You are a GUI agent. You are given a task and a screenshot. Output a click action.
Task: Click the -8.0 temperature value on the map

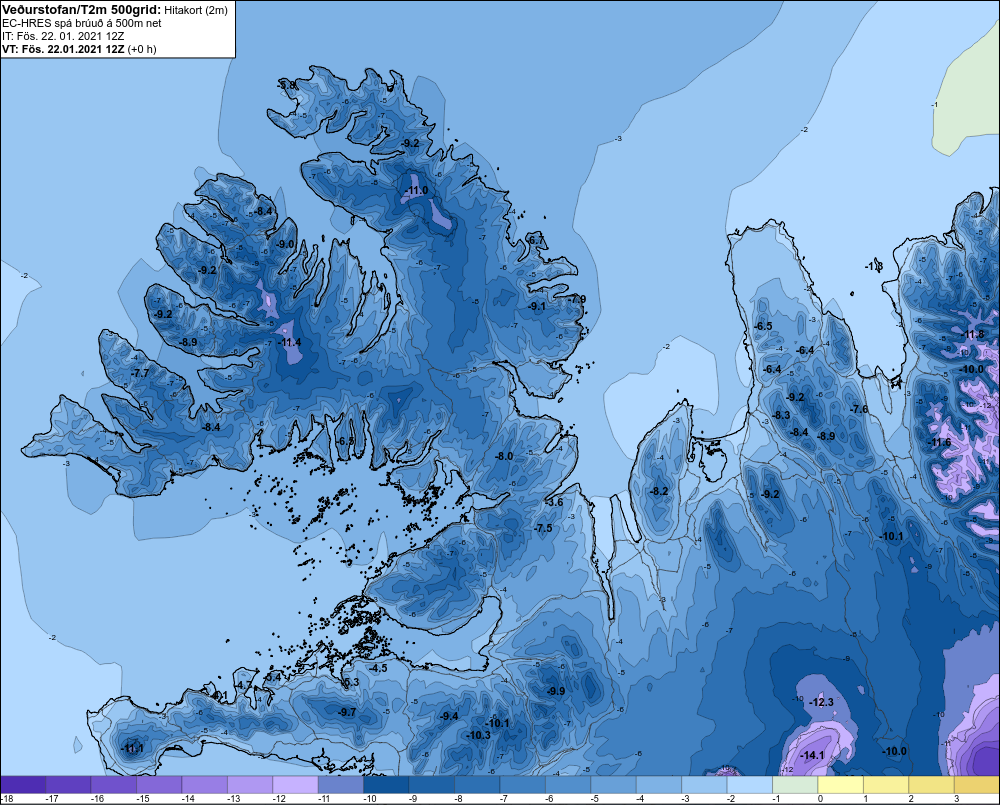point(504,456)
